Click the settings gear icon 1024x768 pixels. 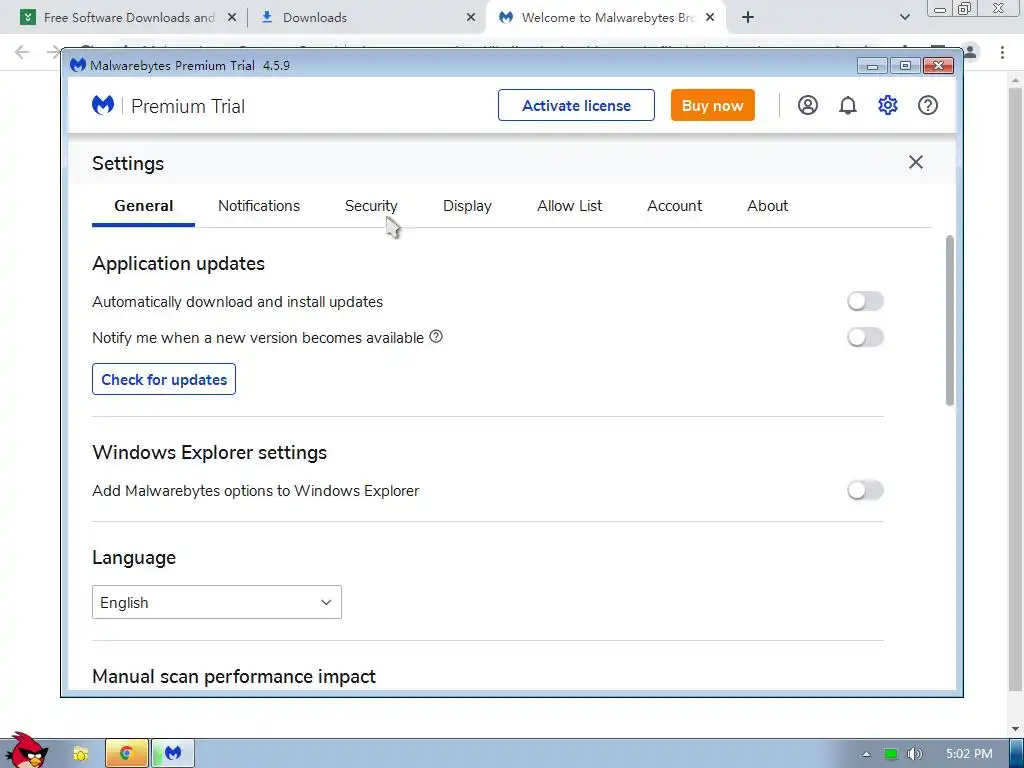pyautogui.click(x=888, y=105)
